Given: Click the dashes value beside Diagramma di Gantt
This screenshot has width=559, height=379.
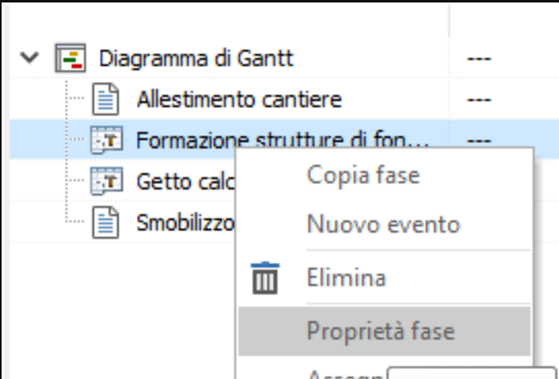Looking at the screenshot, I should click(479, 58).
